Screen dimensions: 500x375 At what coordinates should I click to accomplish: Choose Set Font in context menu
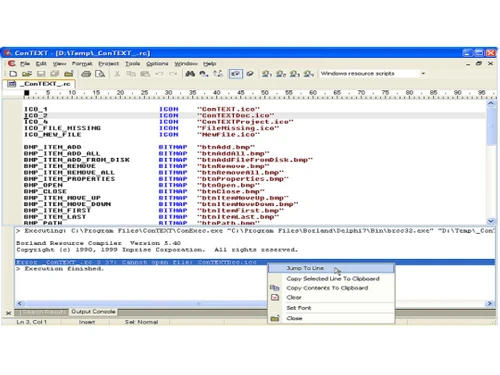pyautogui.click(x=331, y=308)
